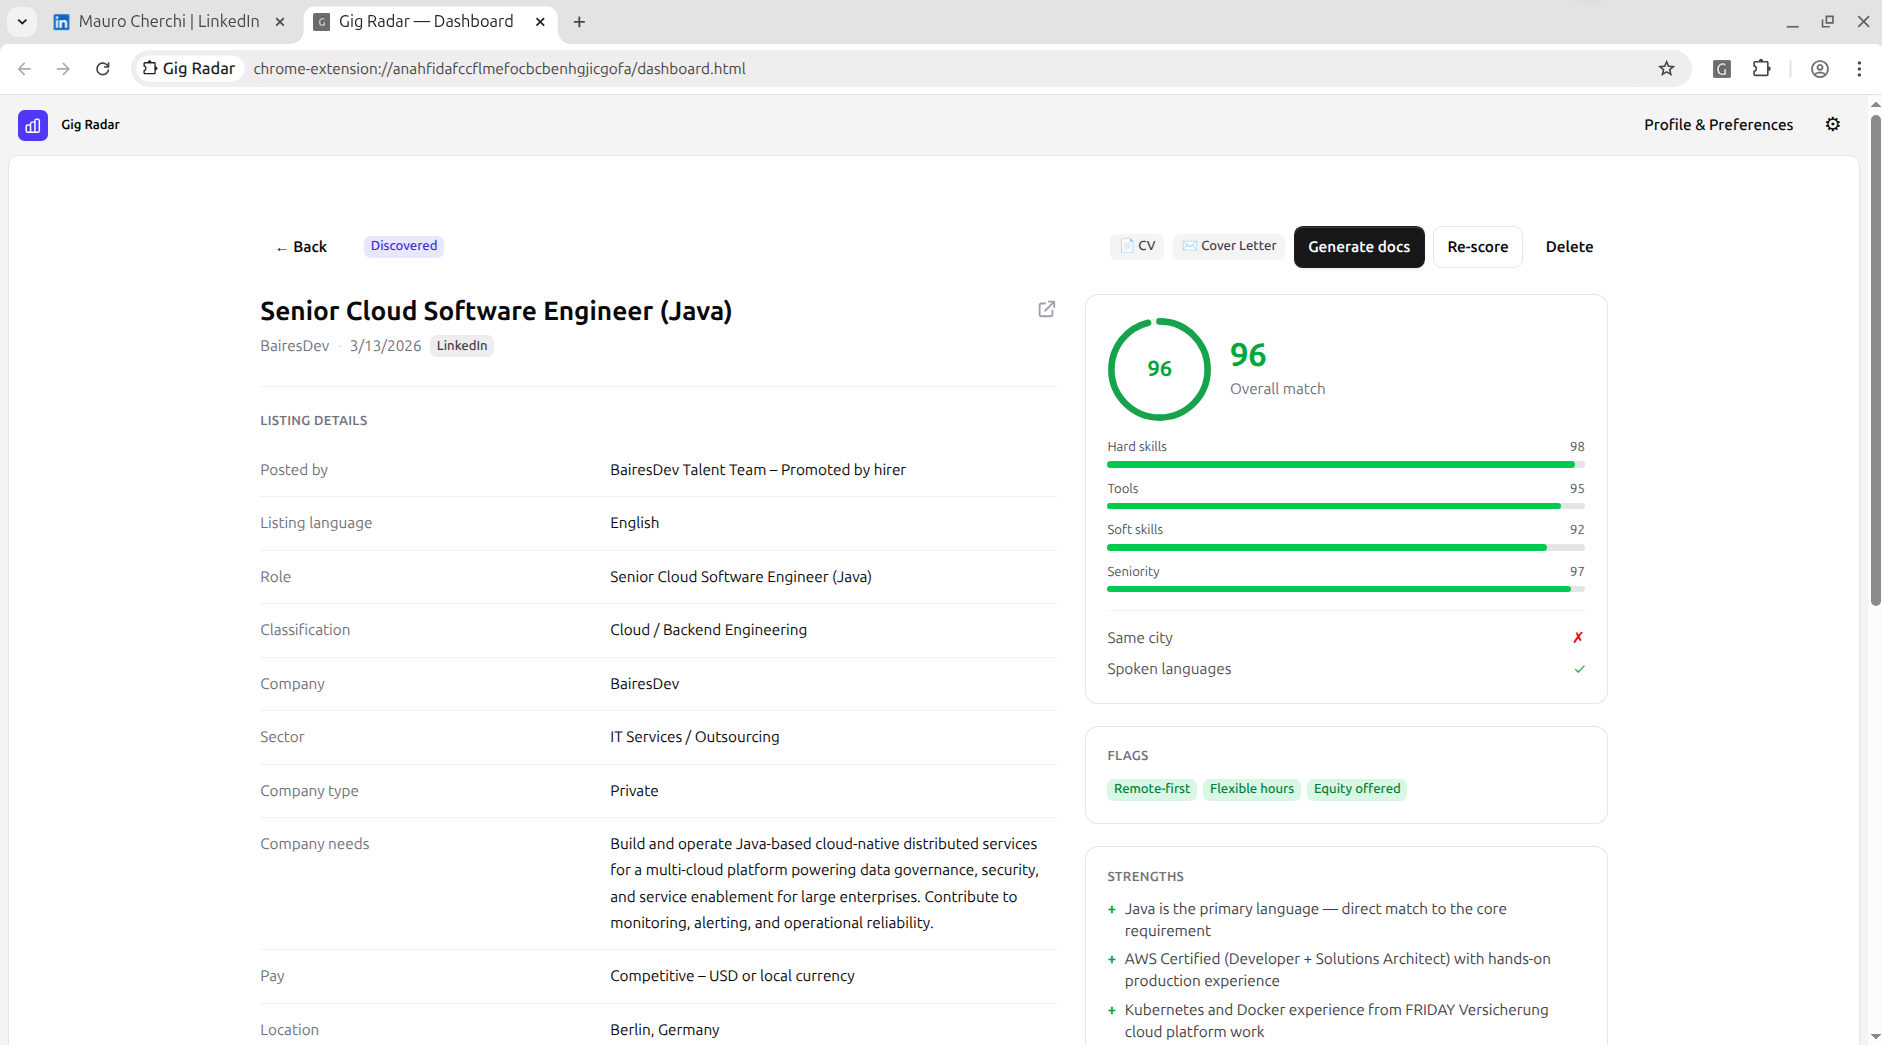This screenshot has height=1045, width=1882.
Task: Delete this job listing
Action: tap(1568, 247)
